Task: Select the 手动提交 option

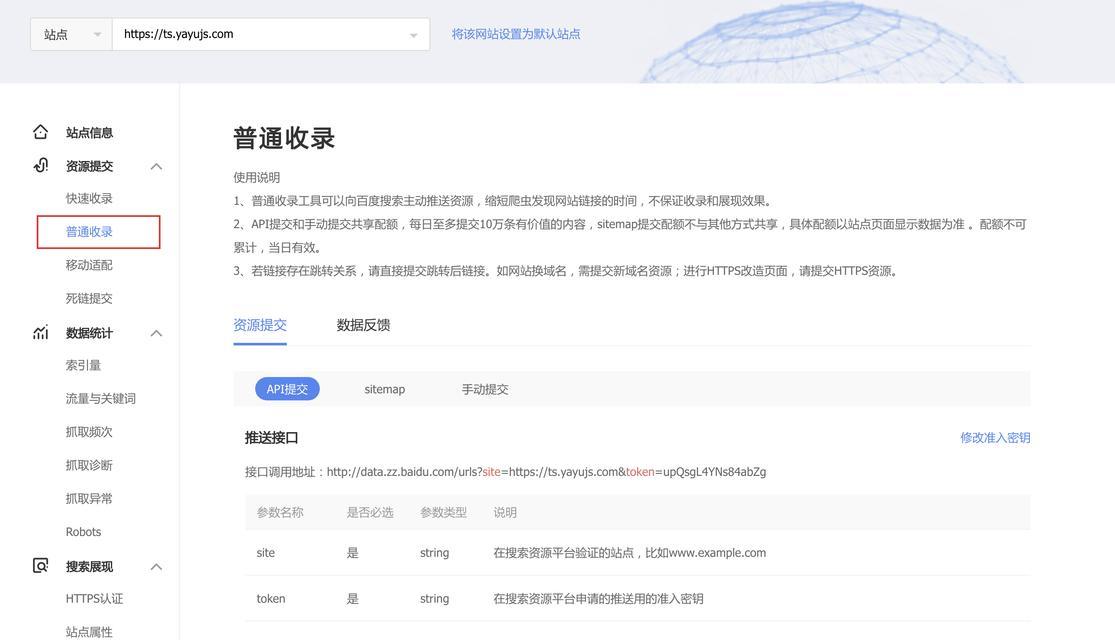Action: tap(485, 389)
